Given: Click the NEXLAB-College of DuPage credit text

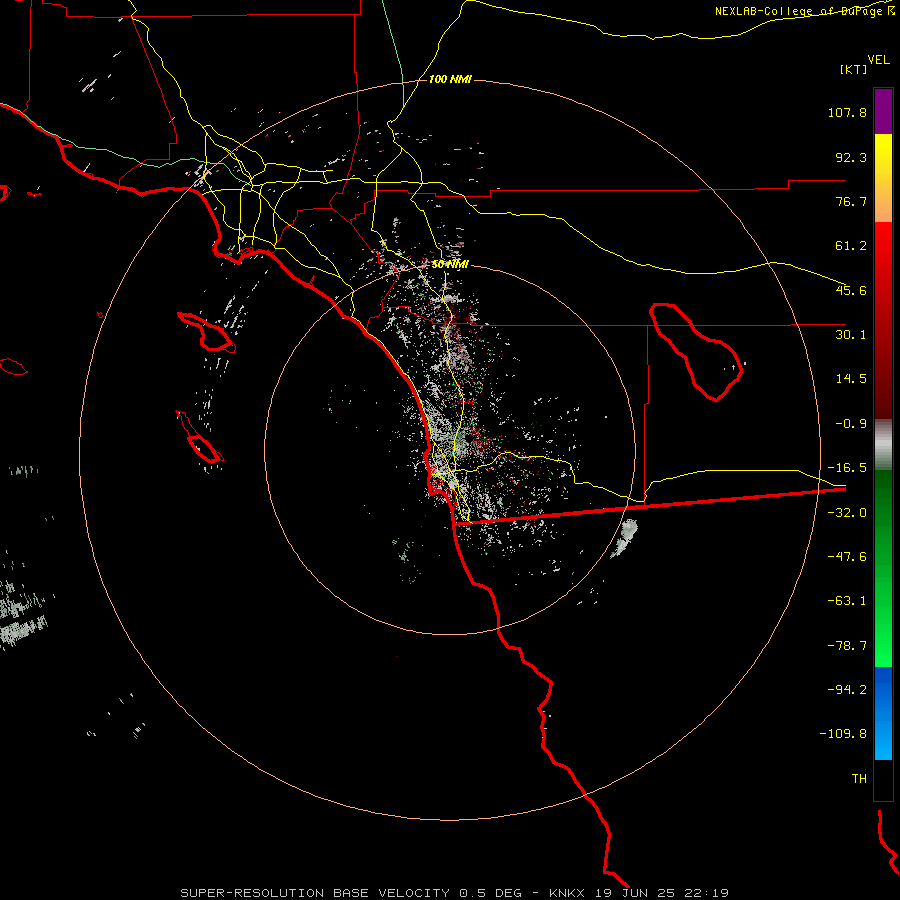Looking at the screenshot, I should (804, 11).
